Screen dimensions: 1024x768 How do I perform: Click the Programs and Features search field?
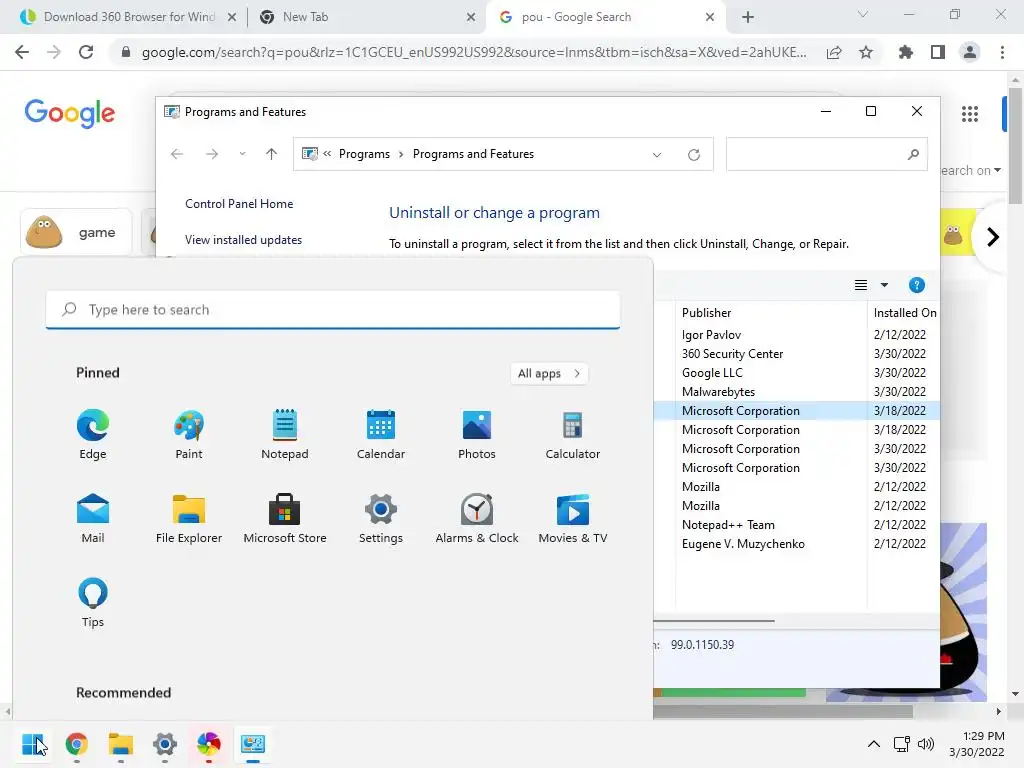point(827,154)
